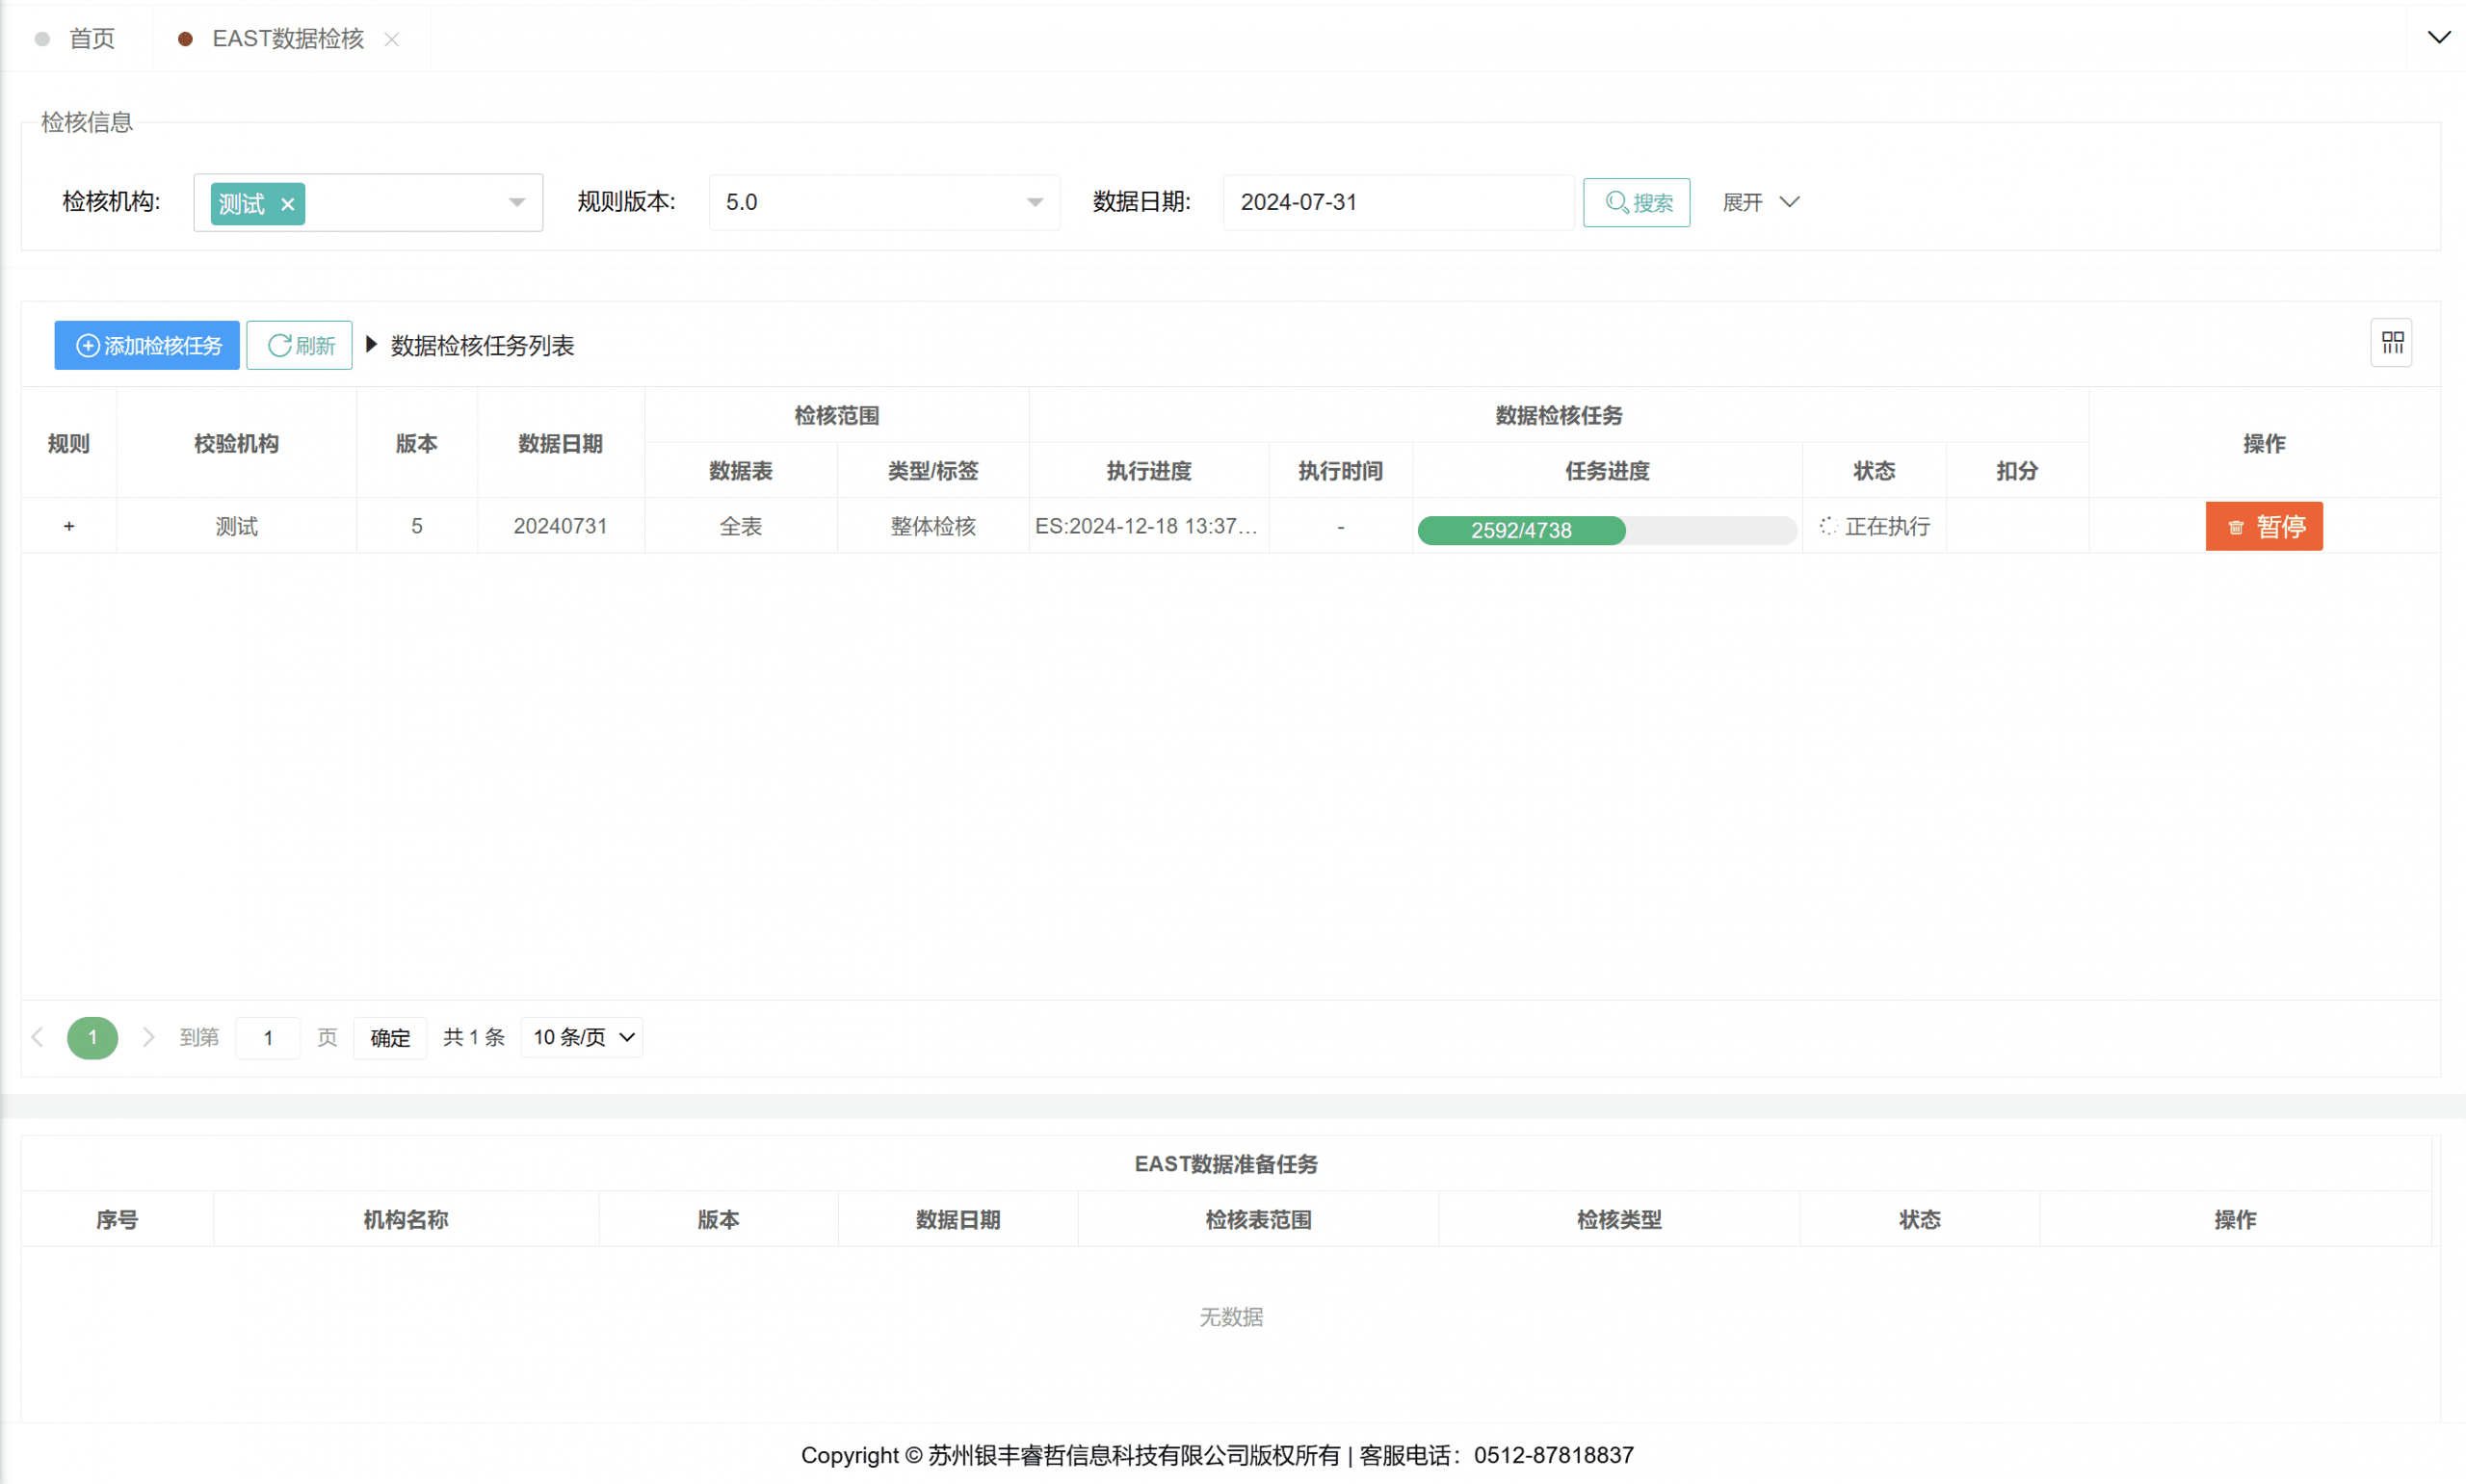The image size is (2466, 1484).
Task: Focus the 数据日期 input field
Action: (x=1396, y=203)
